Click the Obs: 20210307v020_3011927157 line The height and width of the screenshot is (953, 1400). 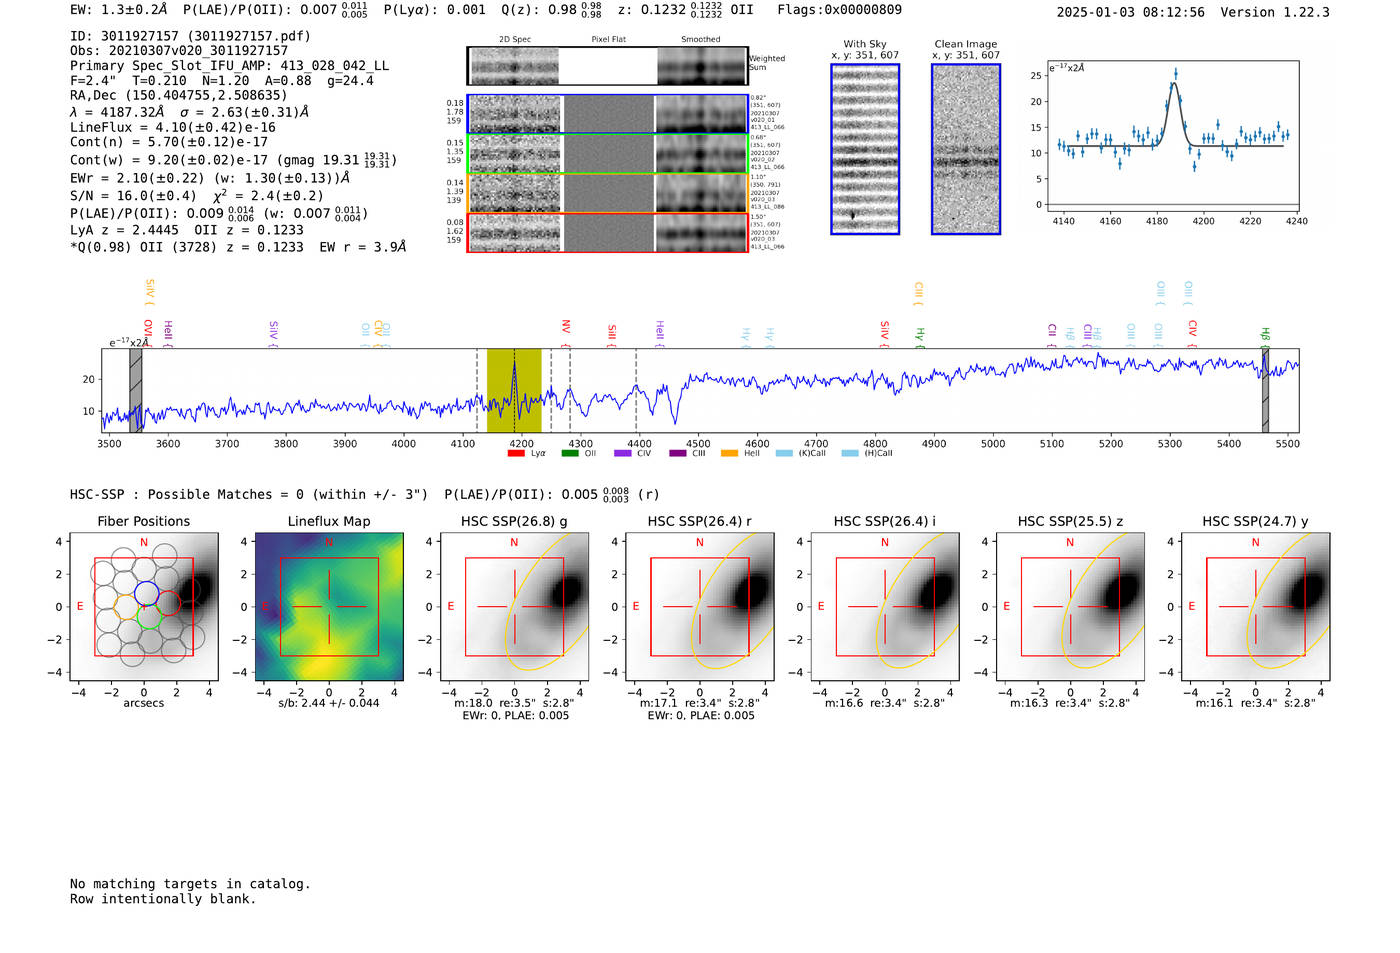click(x=179, y=50)
